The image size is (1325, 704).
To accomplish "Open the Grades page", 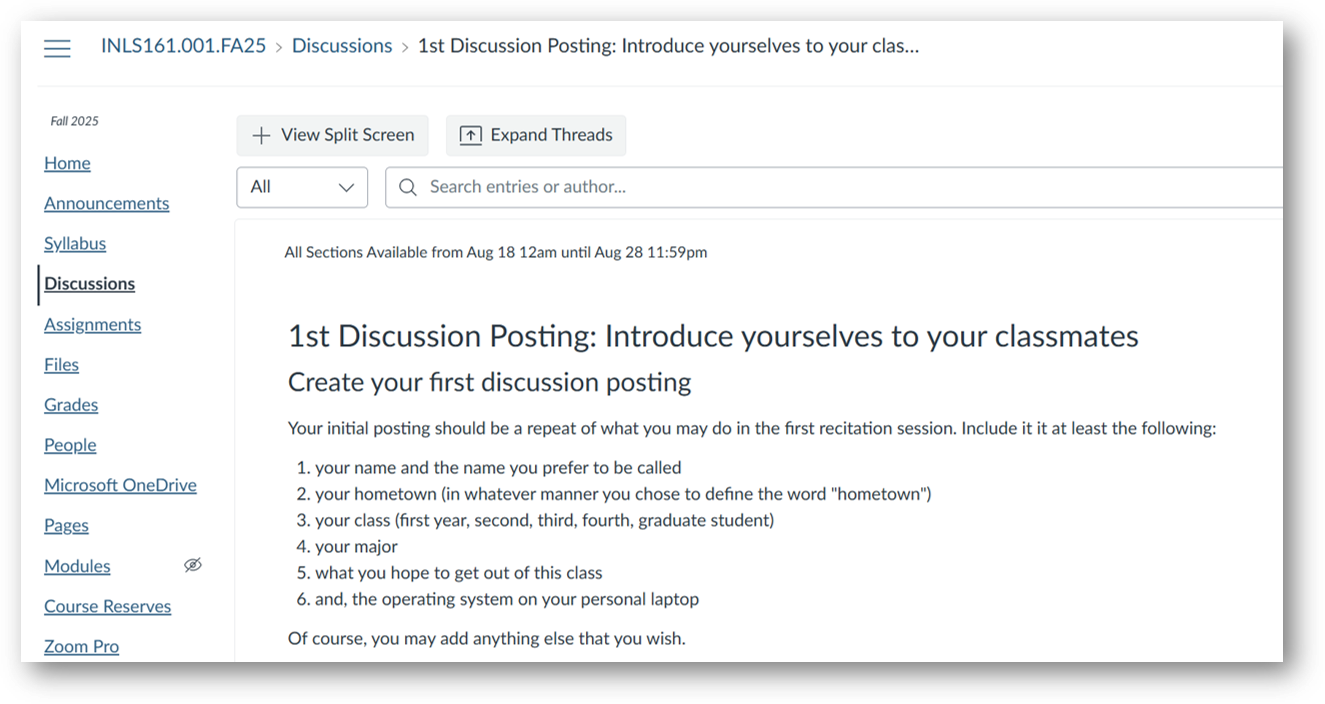I will (71, 404).
